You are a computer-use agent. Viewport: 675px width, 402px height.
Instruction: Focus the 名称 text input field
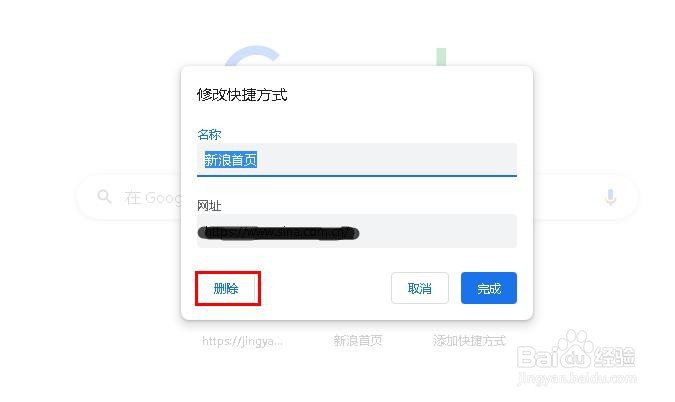coord(356,160)
